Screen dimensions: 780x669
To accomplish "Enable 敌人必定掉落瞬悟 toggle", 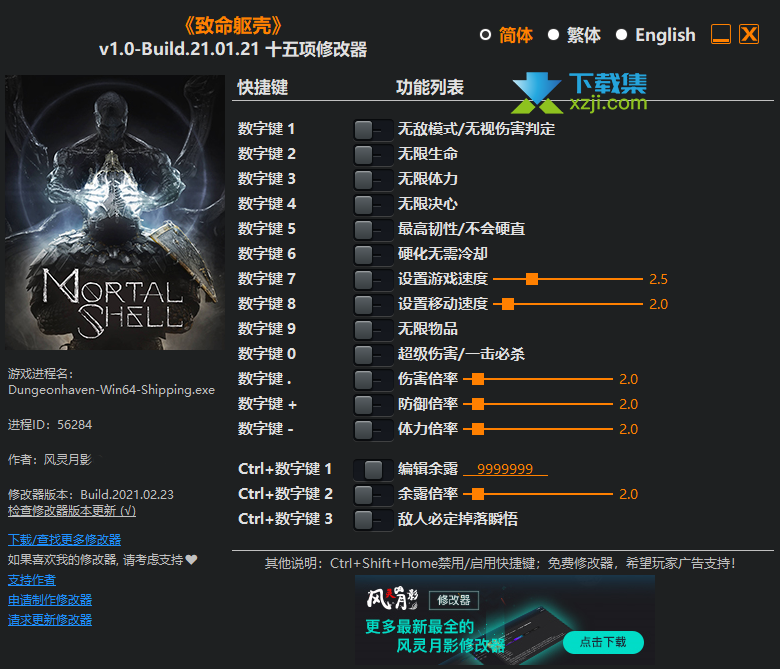I will (373, 520).
